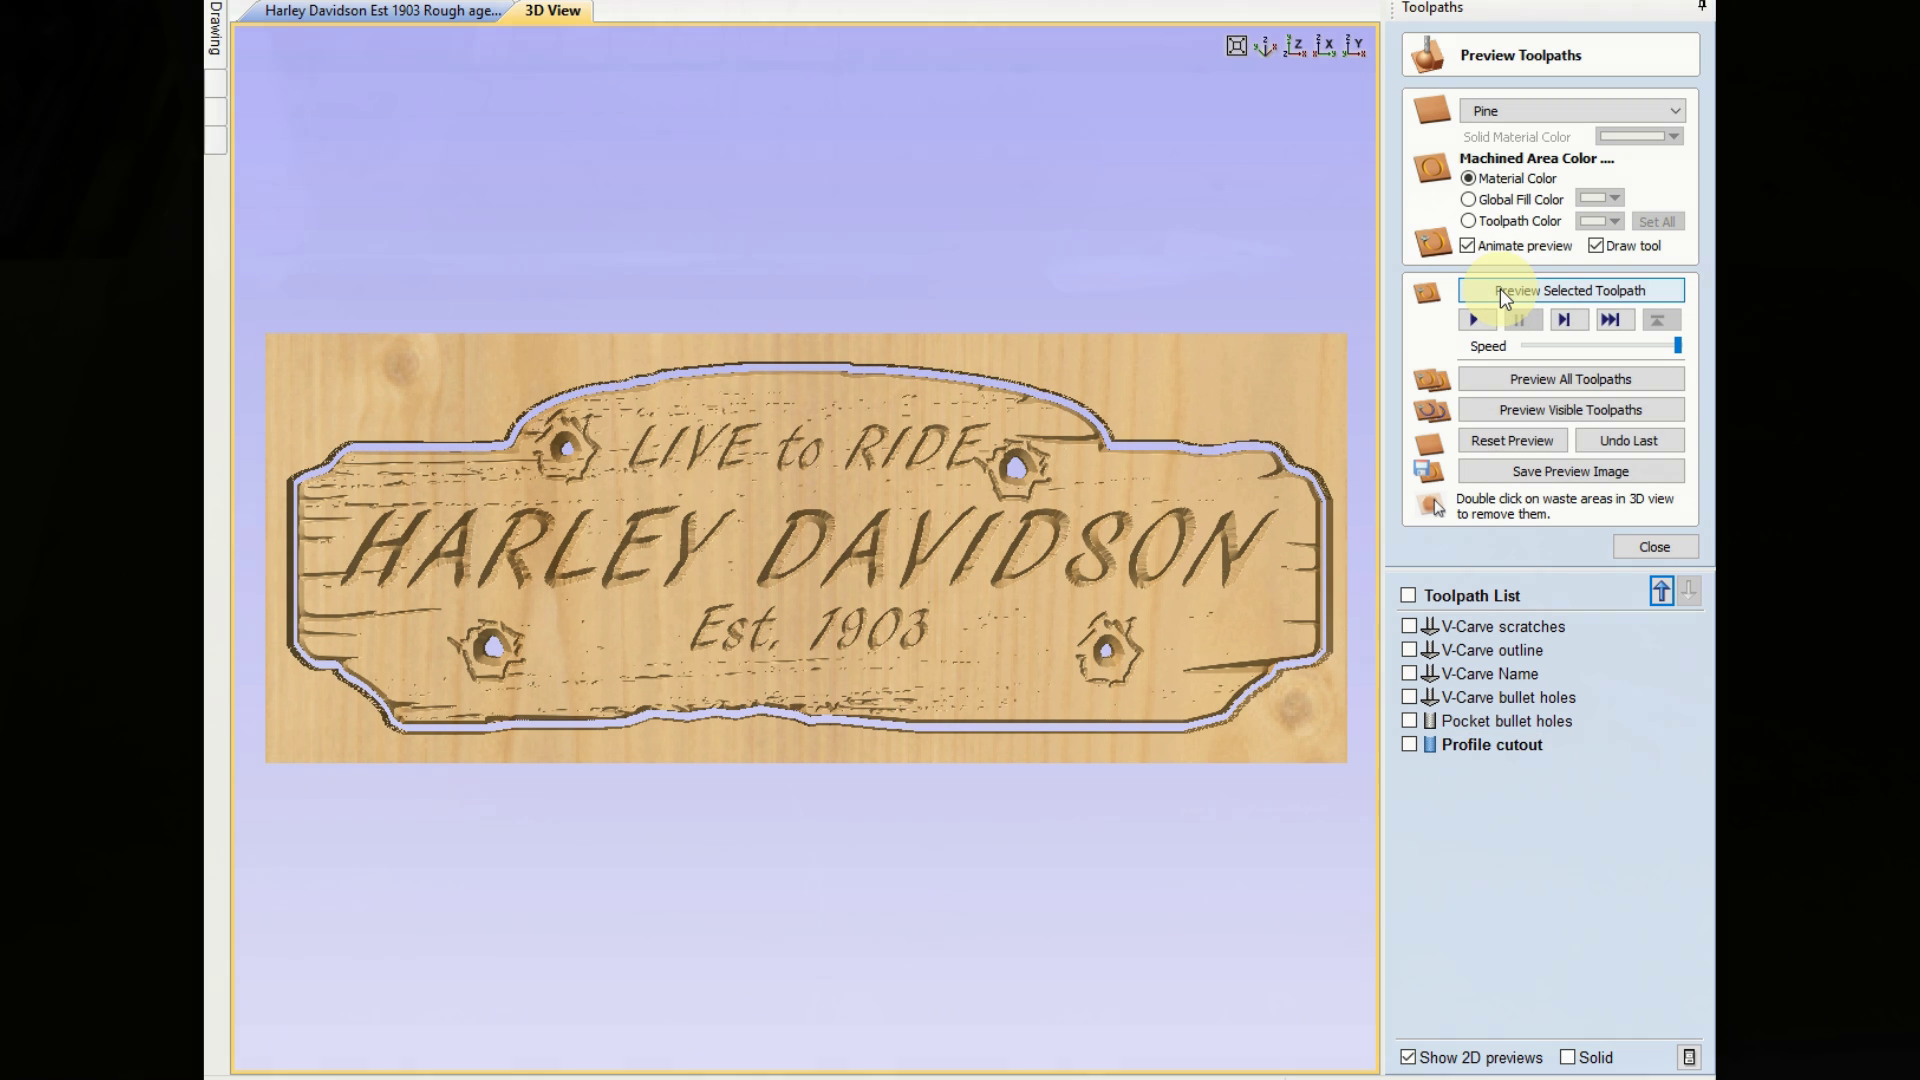
Task: Click the Save Preview Image button
Action: pyautogui.click(x=1571, y=471)
